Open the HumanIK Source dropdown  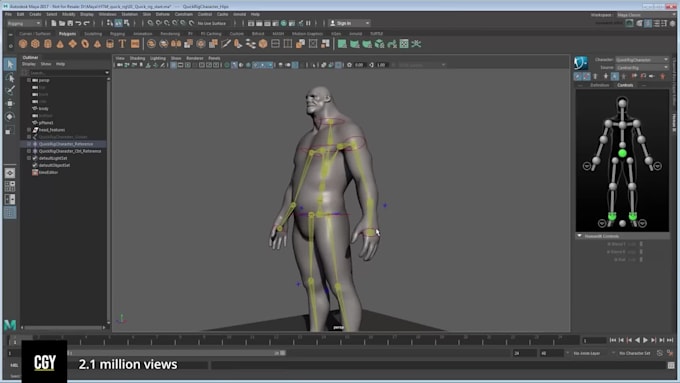tap(641, 67)
